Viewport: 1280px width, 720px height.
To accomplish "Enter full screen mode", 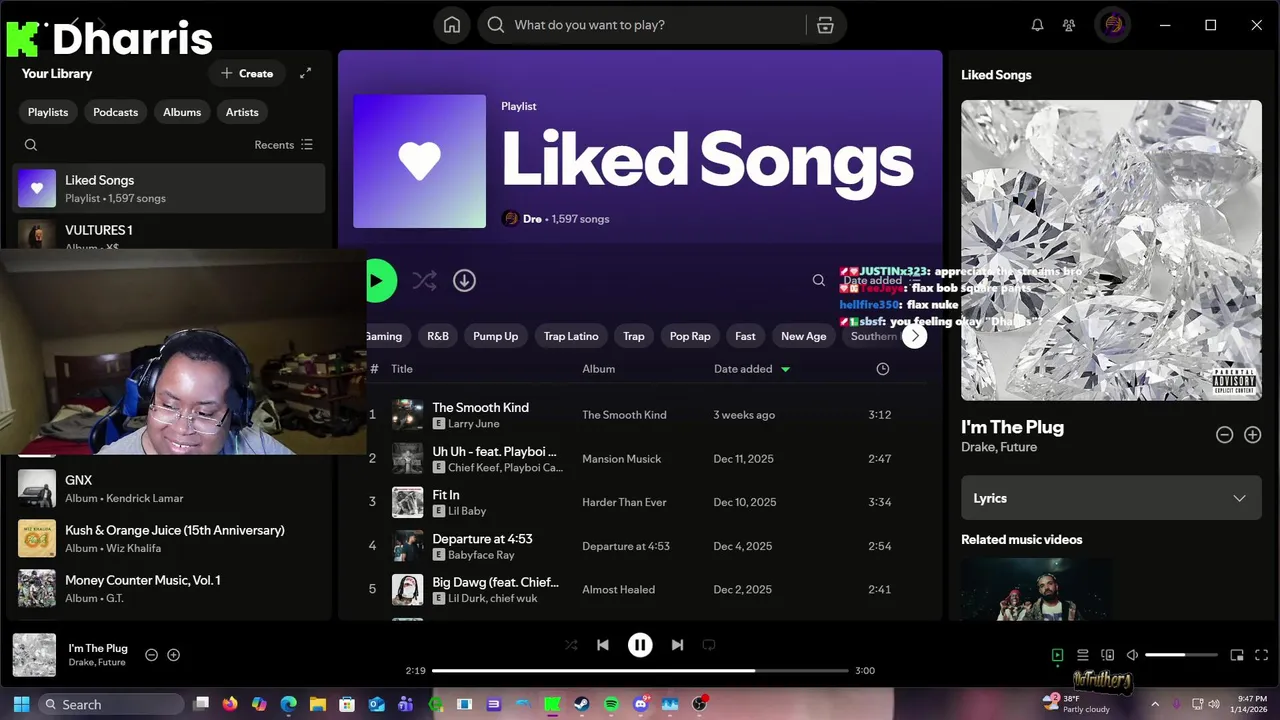I will click(1262, 655).
